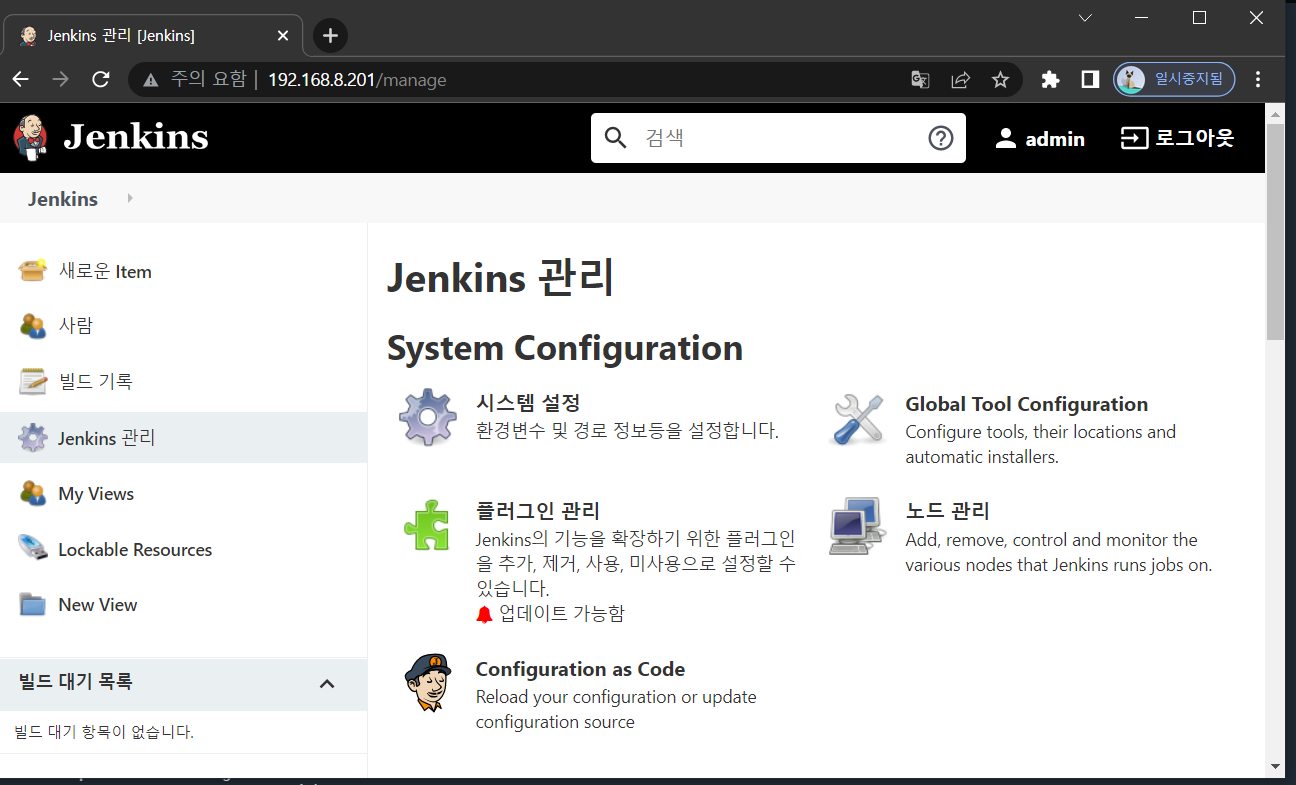Open the 새로운 Item box icon
This screenshot has width=1296, height=785.
(x=33, y=271)
